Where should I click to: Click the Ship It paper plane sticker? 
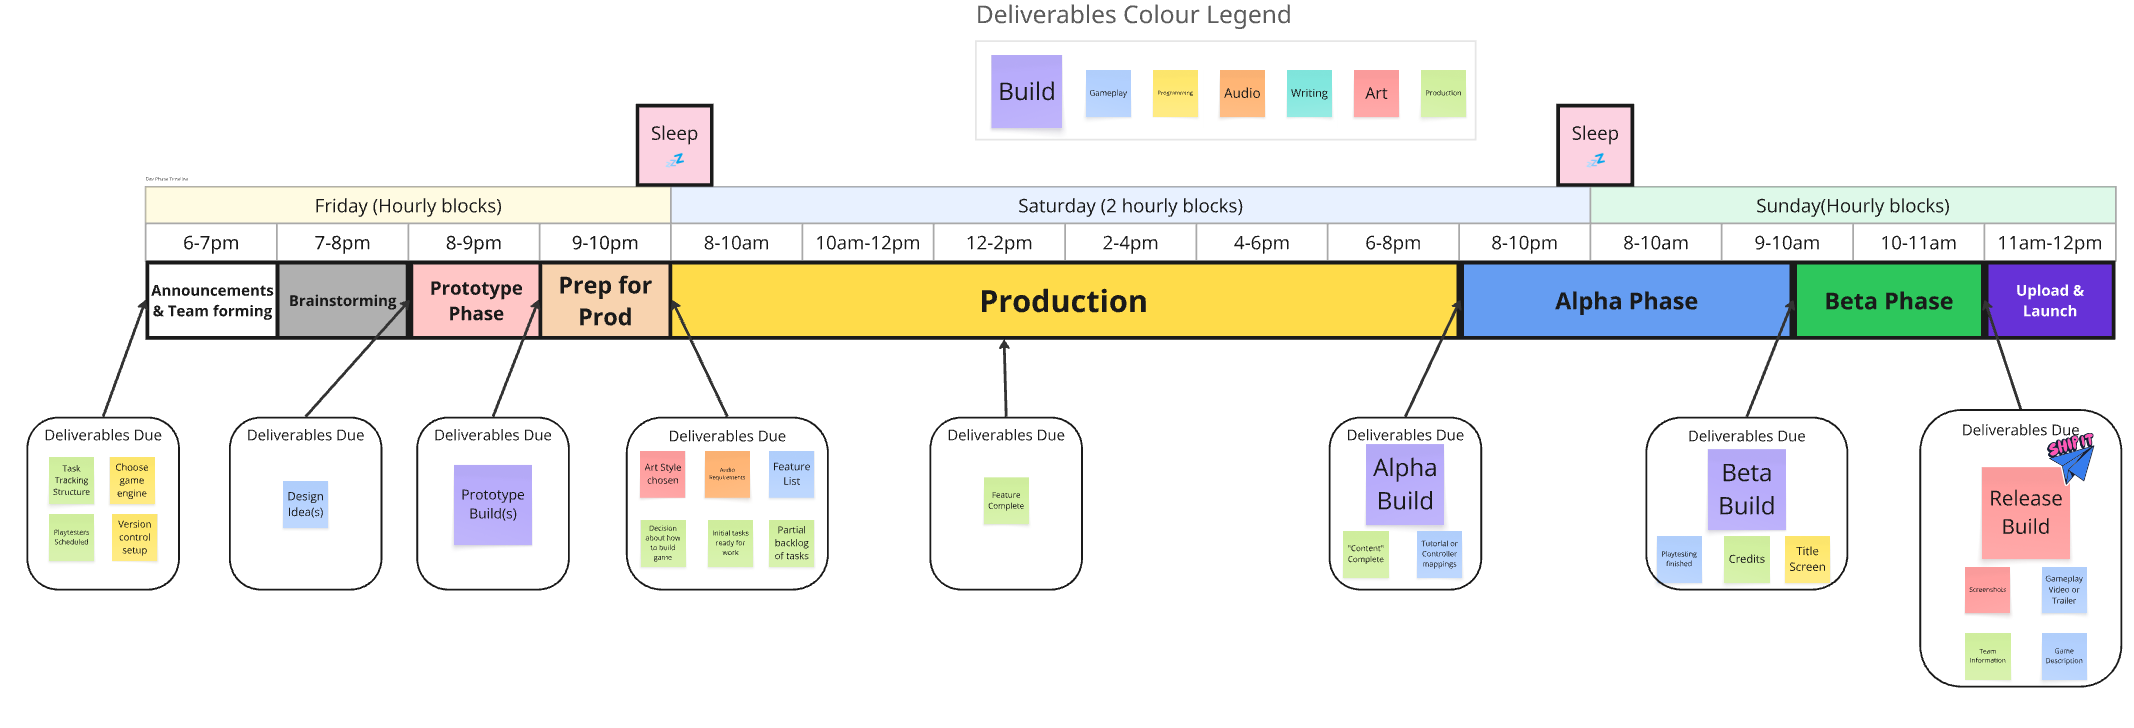pos(2071,456)
